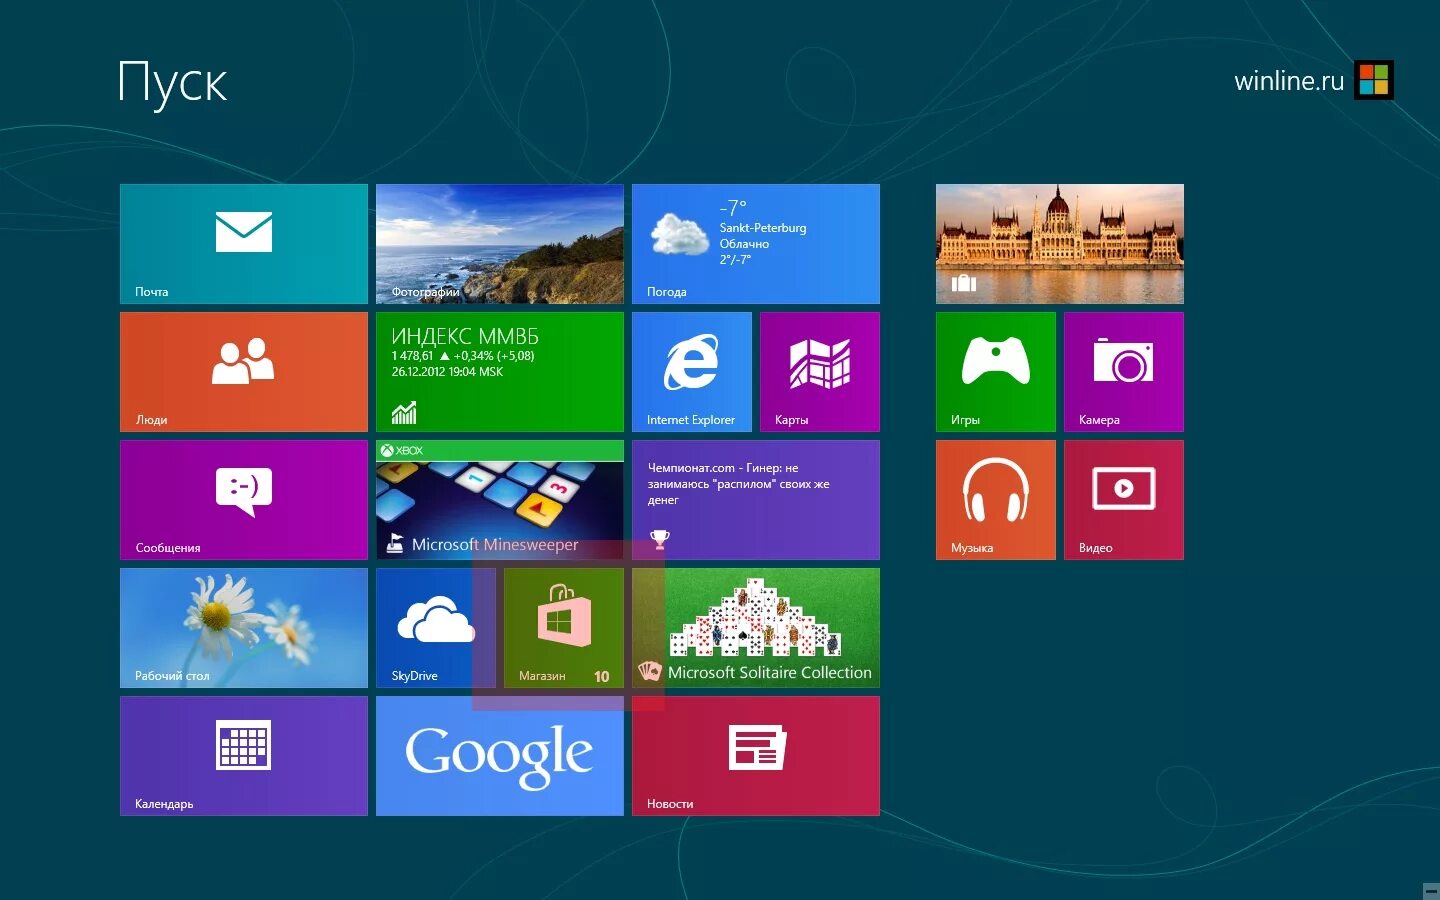Open the Видео (Video) tile
The image size is (1440, 900).
pyautogui.click(x=1123, y=499)
